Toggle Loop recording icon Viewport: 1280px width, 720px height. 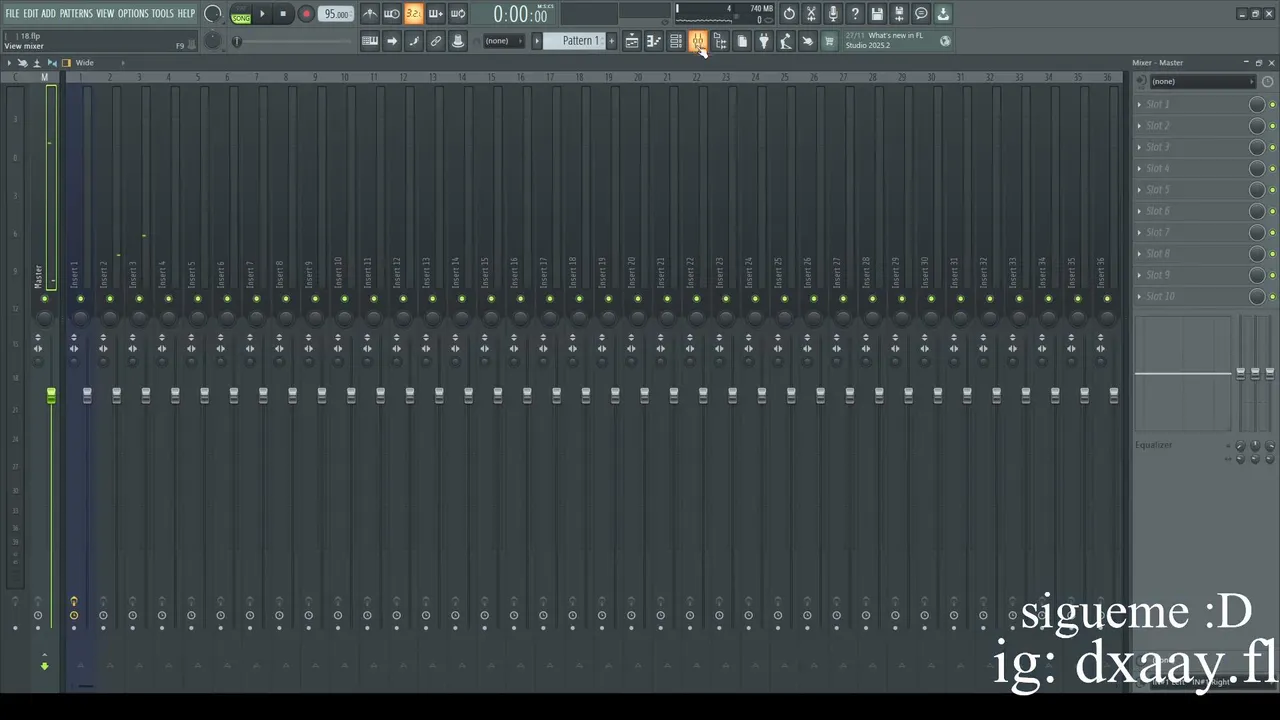coord(458,14)
